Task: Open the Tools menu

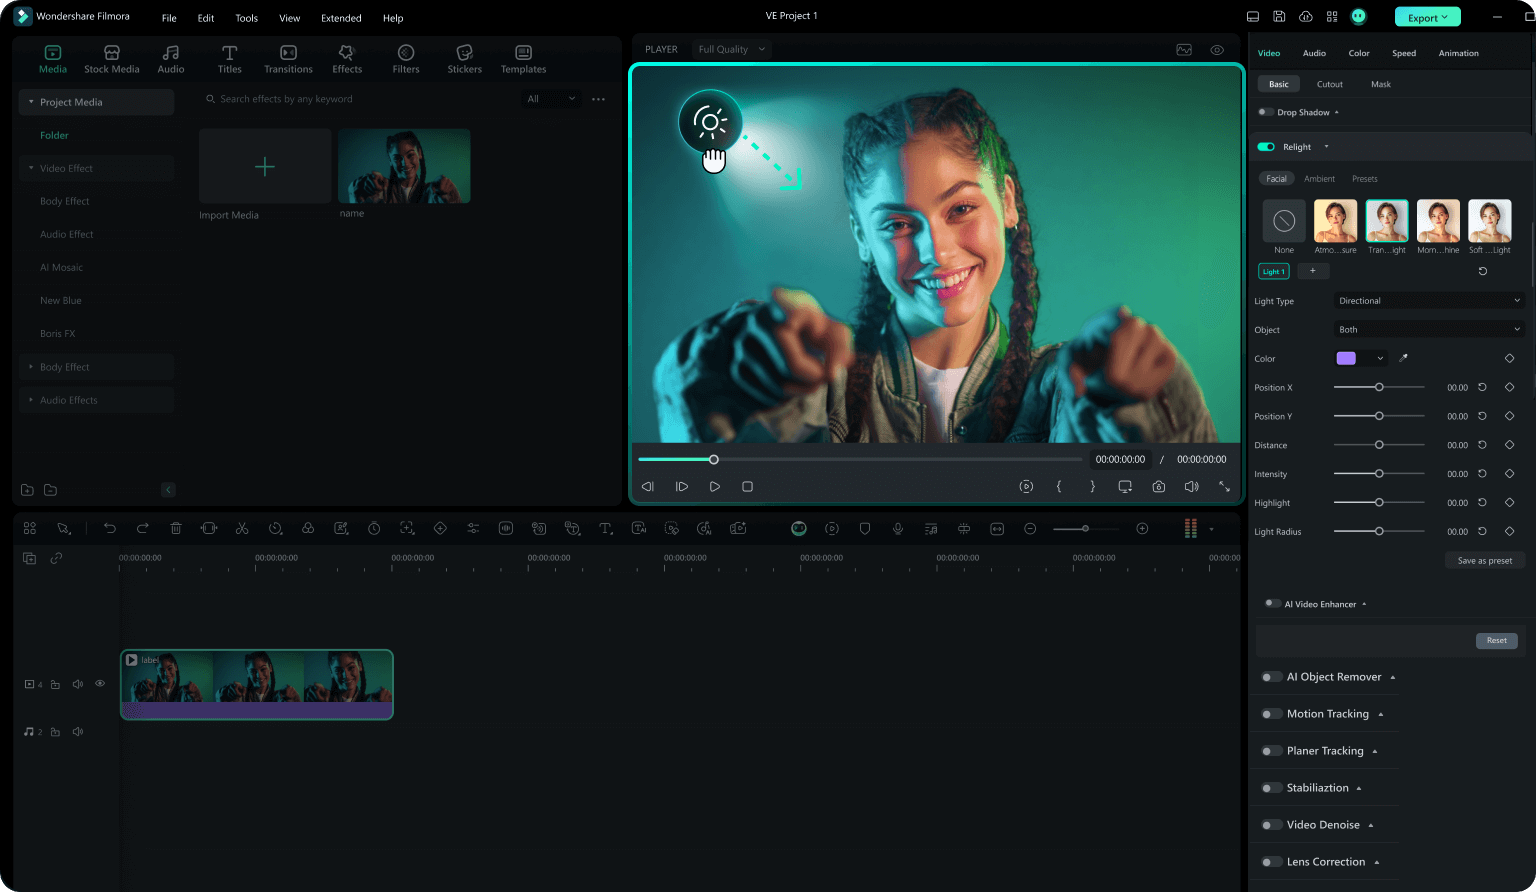Action: point(246,18)
